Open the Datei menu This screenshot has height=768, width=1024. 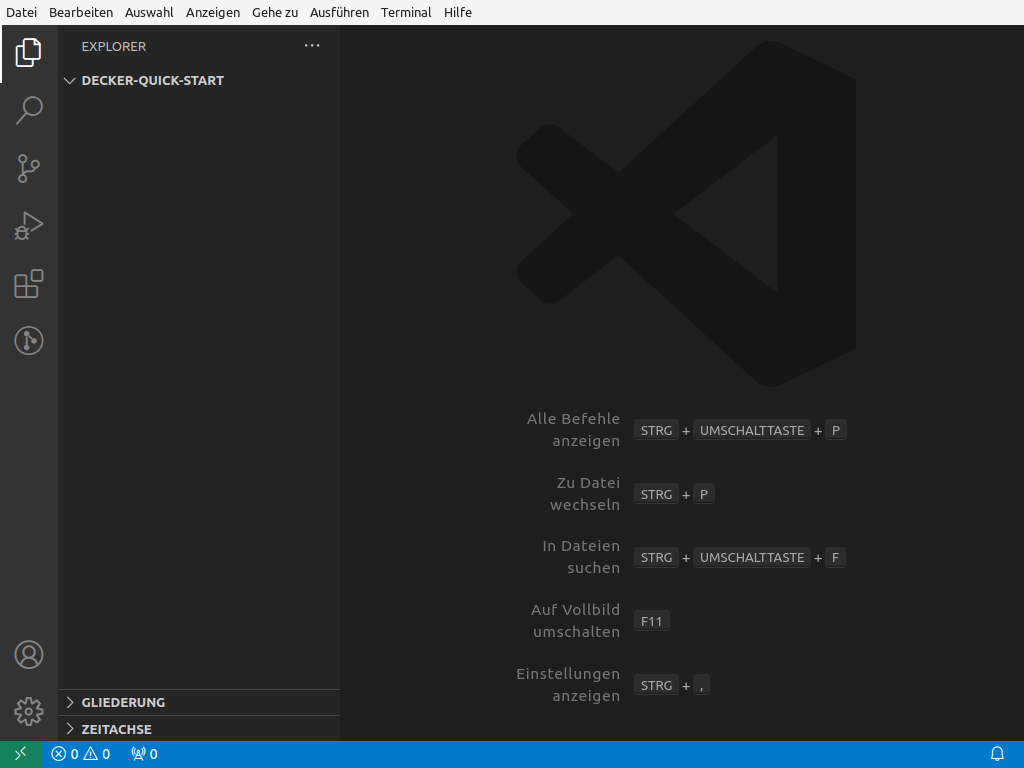pos(22,12)
